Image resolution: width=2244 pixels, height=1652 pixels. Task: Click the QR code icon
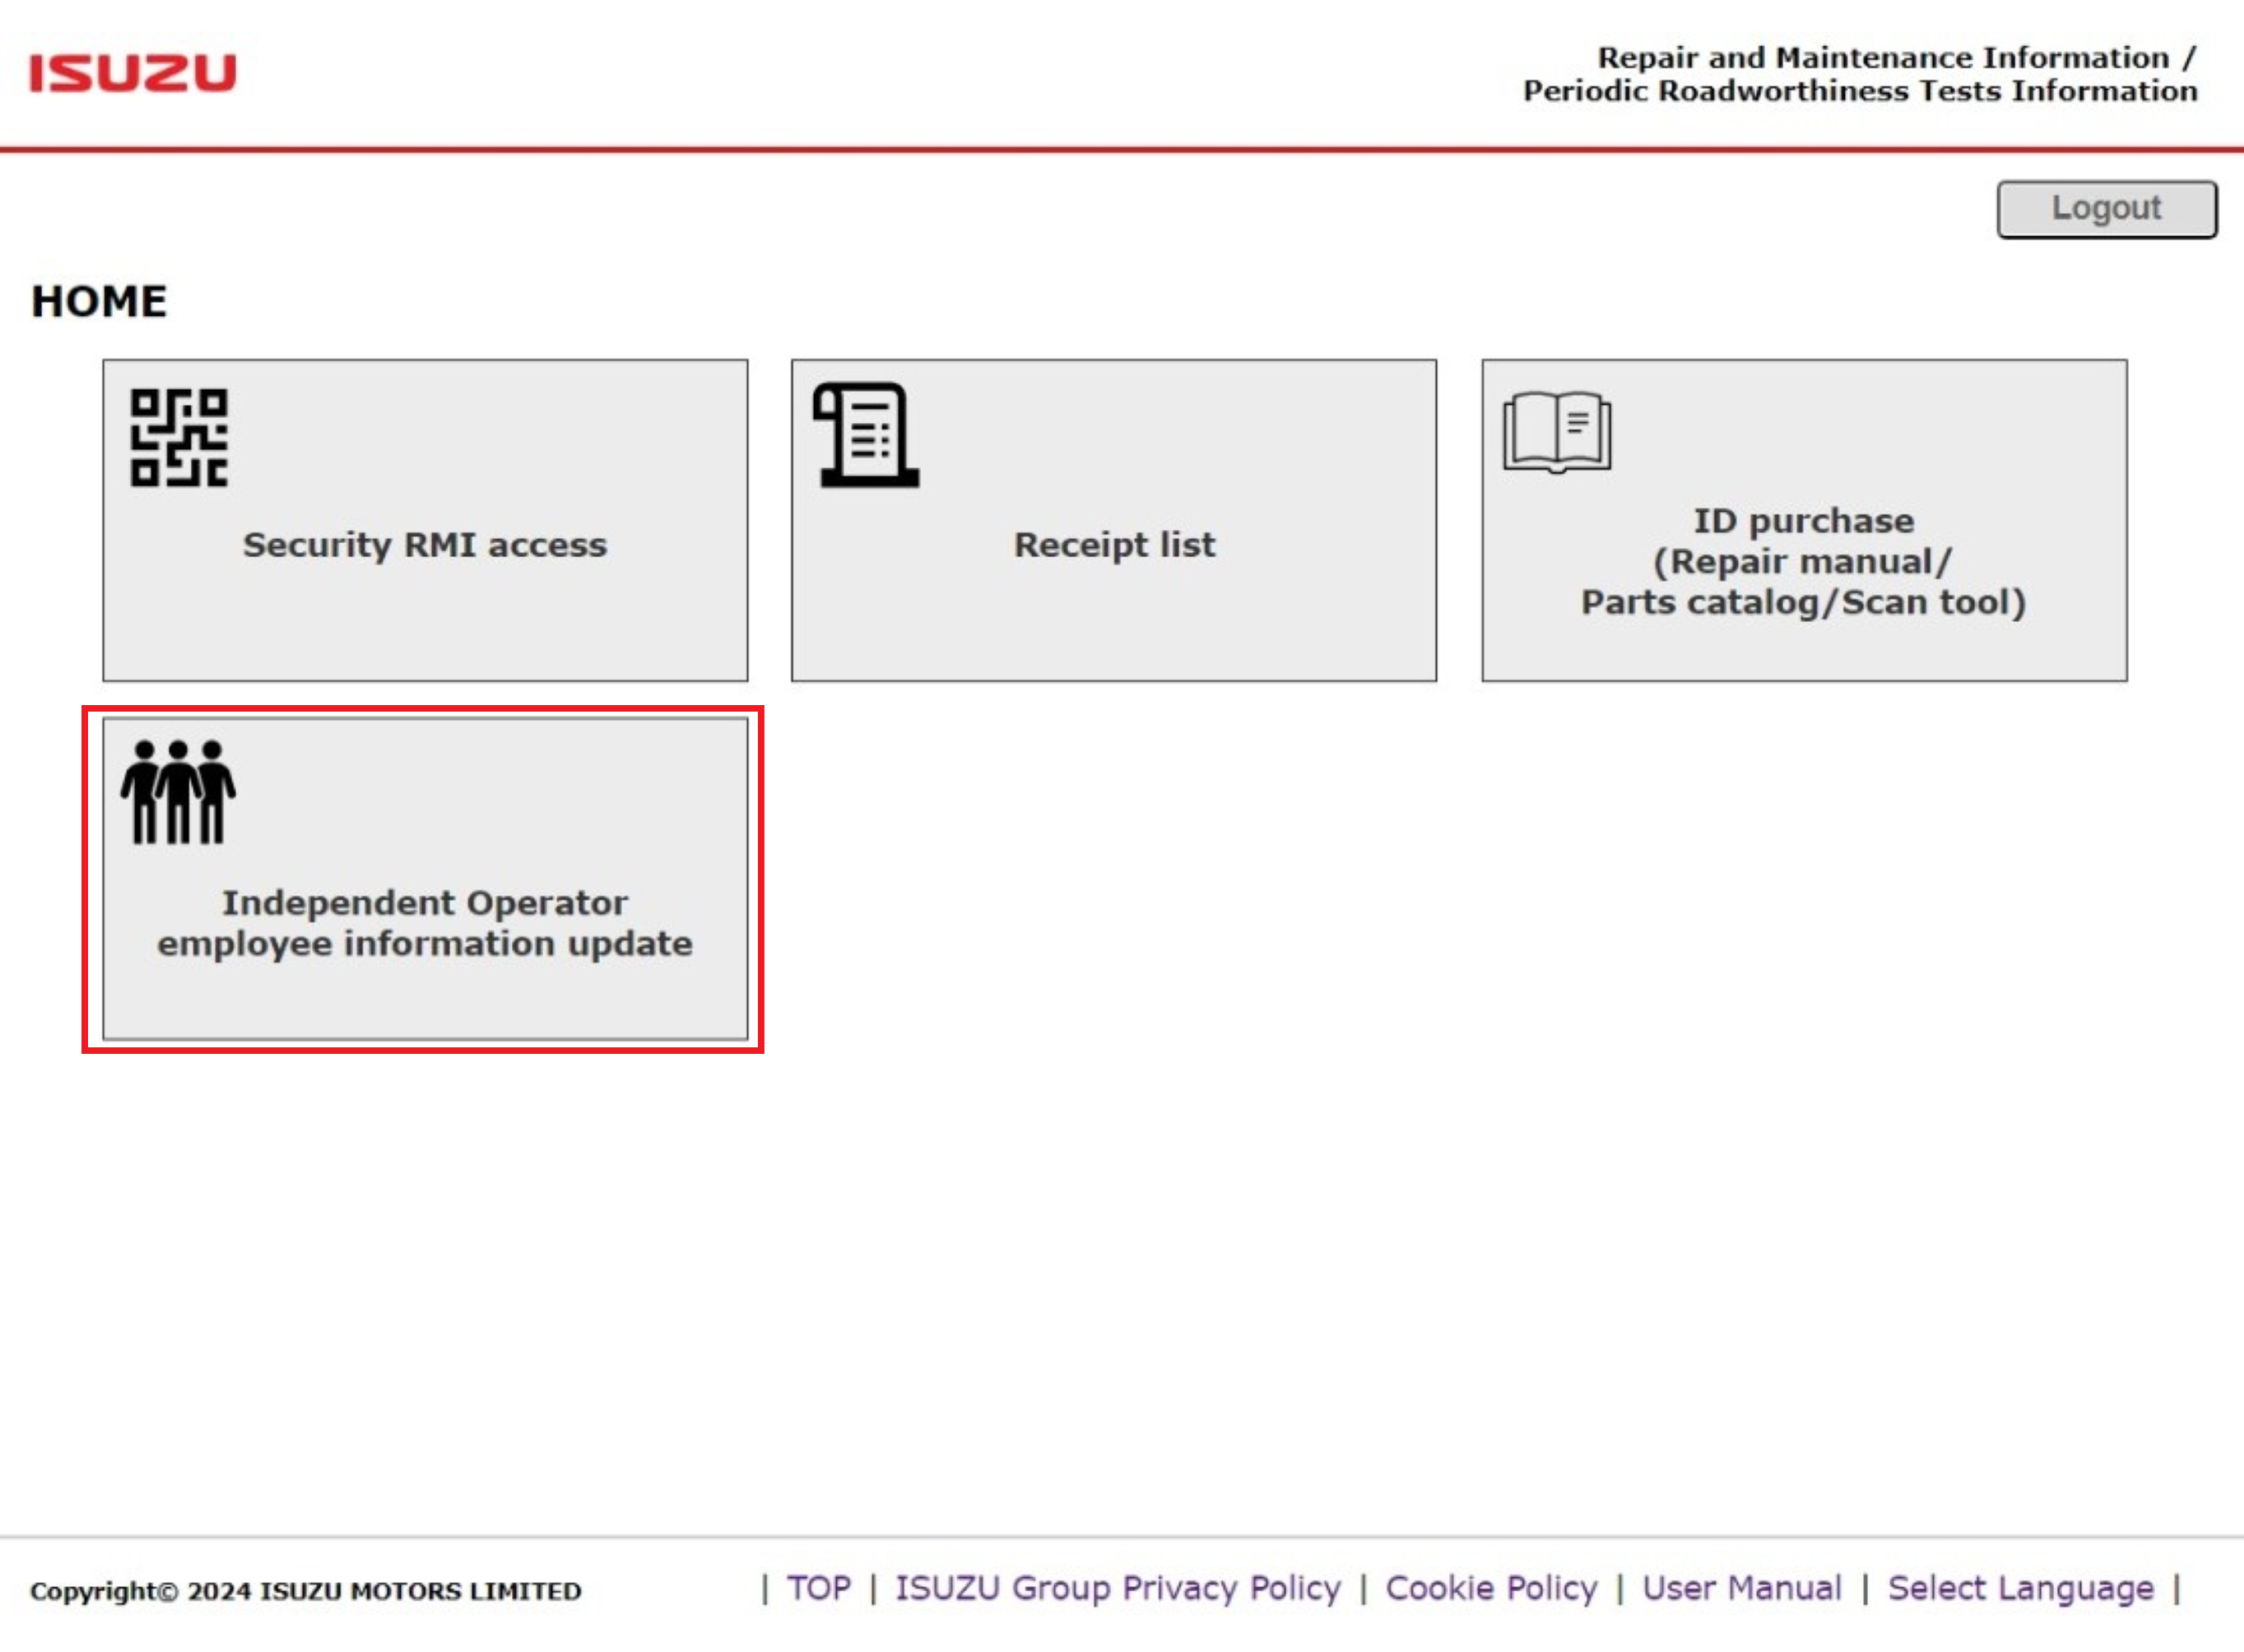click(x=179, y=437)
